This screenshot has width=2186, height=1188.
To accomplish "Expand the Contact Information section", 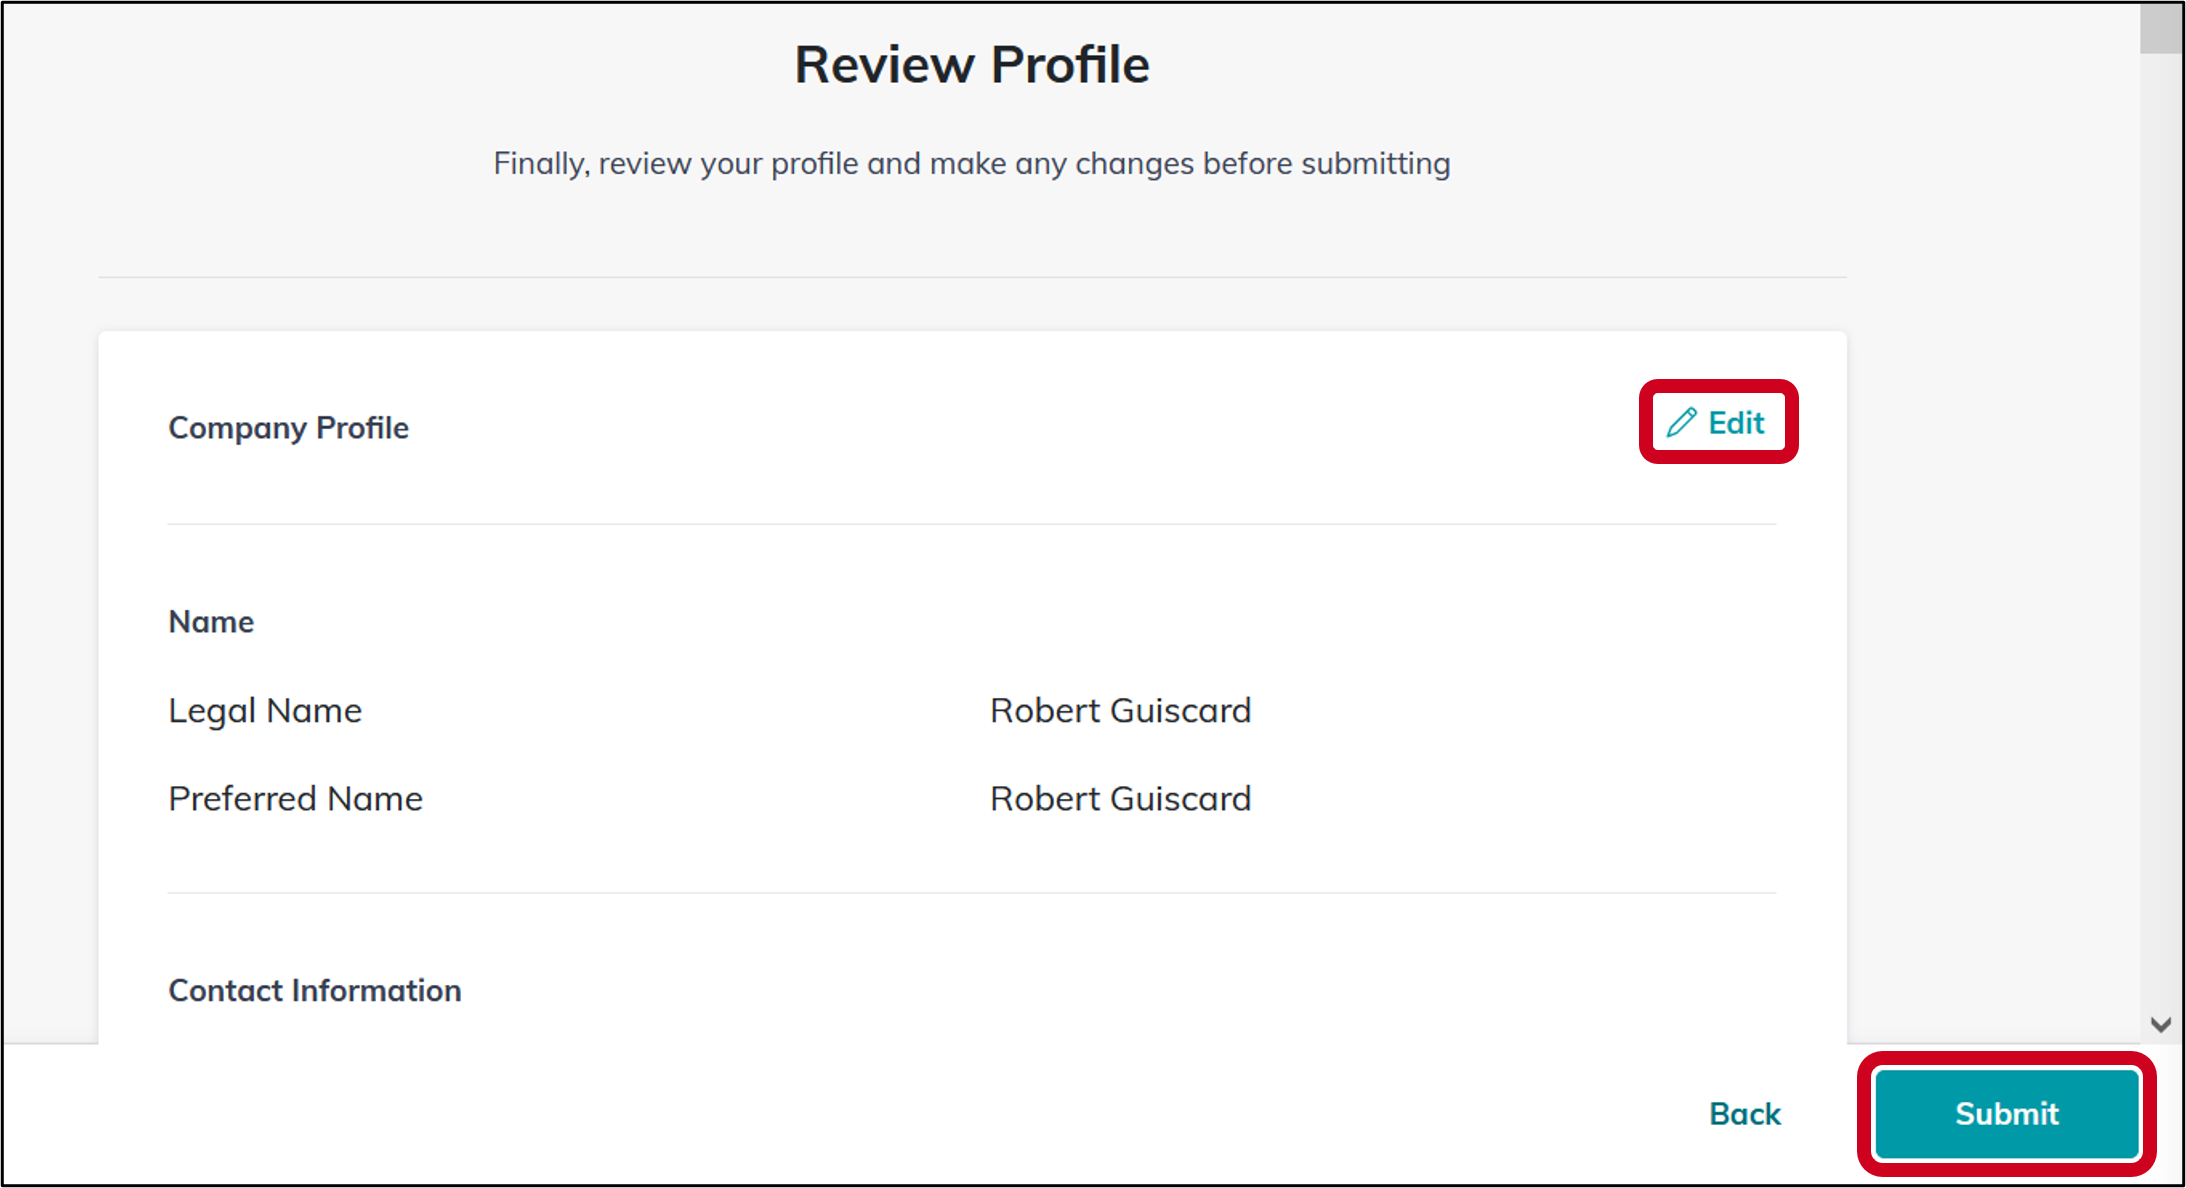I will coord(314,990).
